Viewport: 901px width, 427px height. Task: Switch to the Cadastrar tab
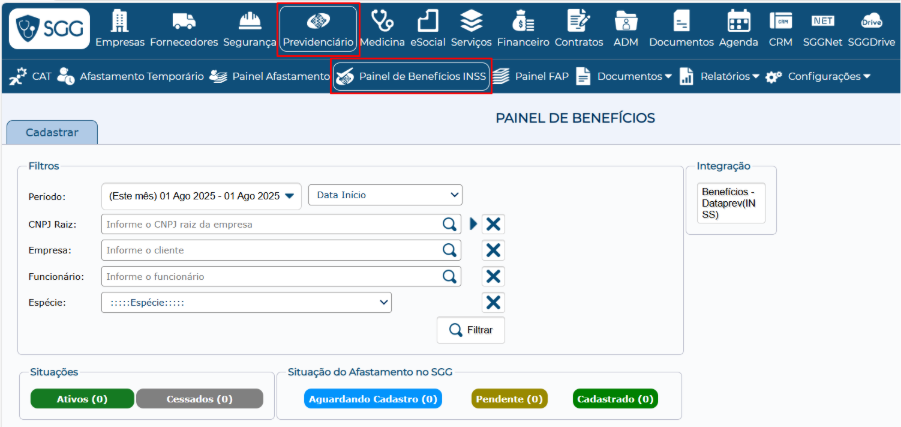pos(52,132)
